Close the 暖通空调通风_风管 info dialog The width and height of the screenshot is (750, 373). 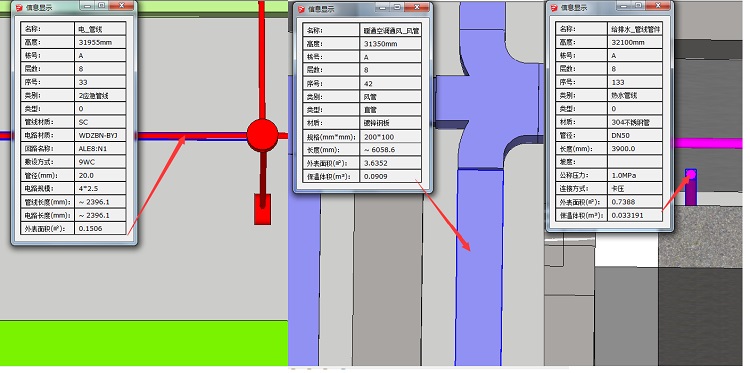pos(417,7)
